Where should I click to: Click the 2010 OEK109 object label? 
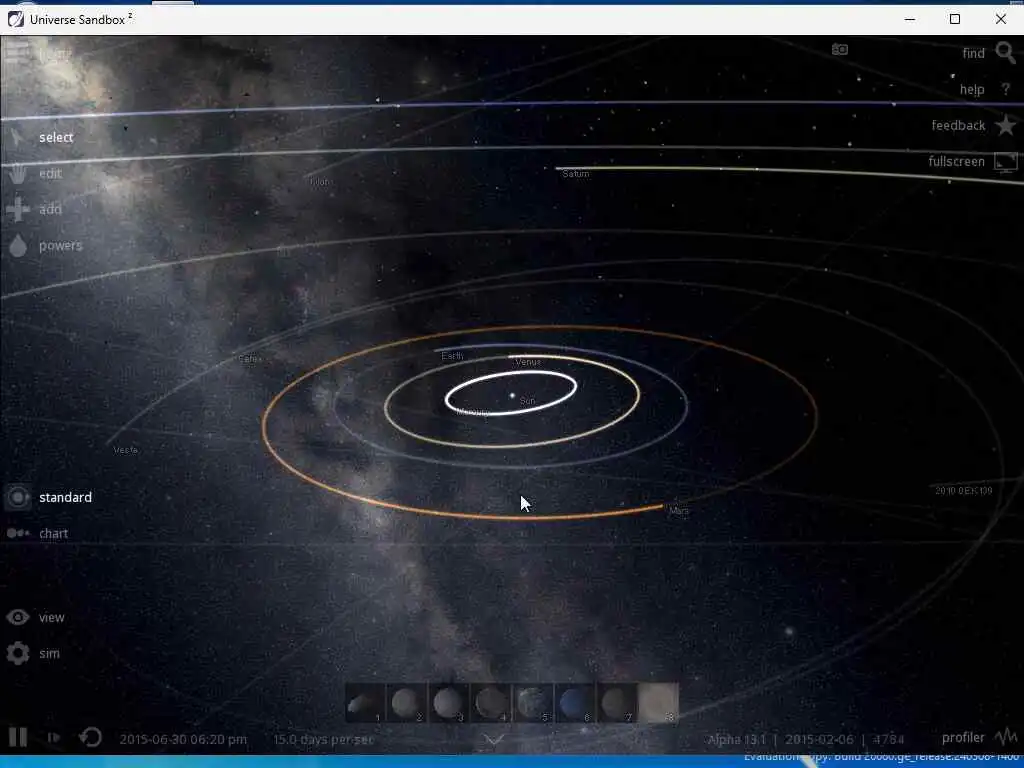964,490
